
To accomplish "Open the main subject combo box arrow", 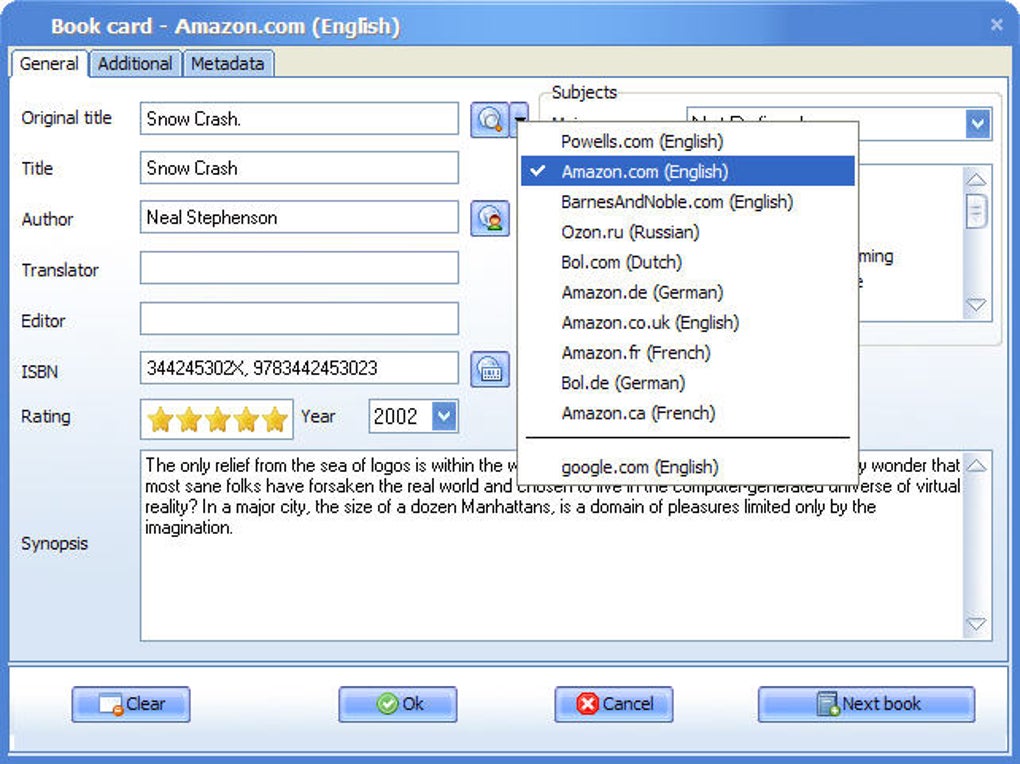I will (978, 123).
